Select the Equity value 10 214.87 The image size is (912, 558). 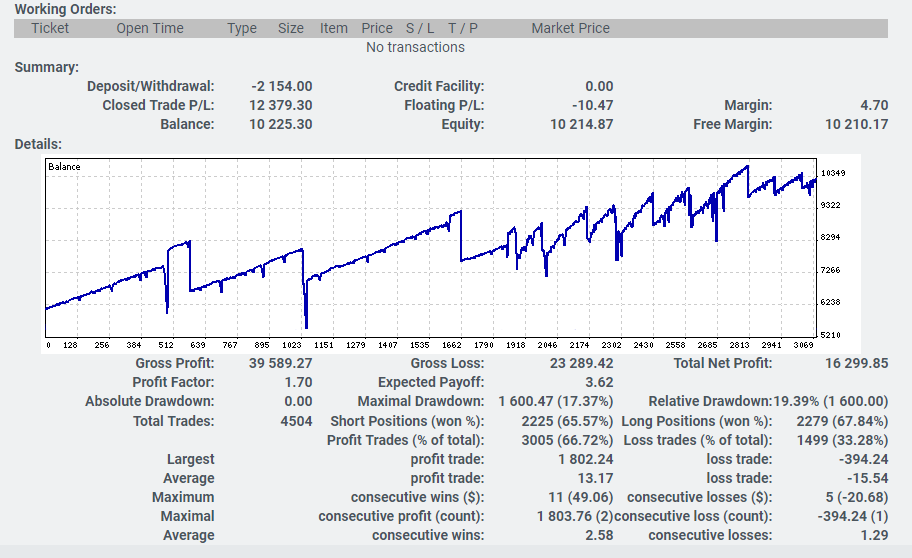(x=581, y=124)
